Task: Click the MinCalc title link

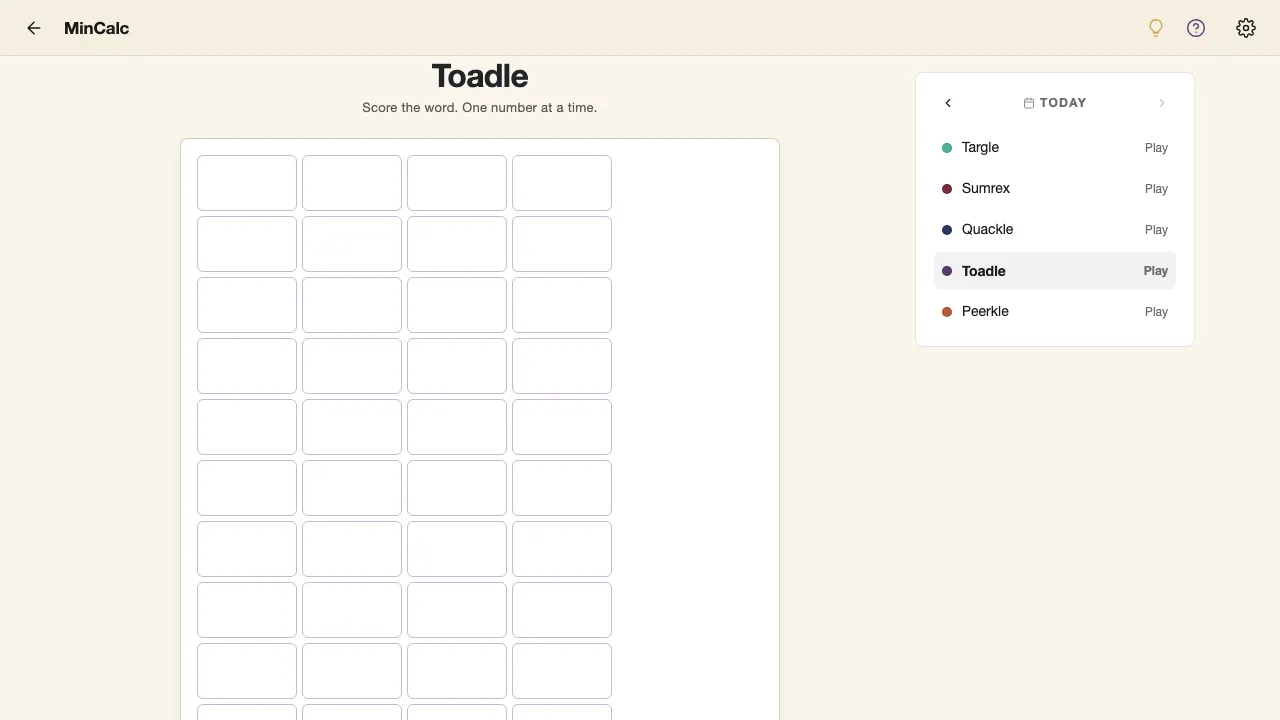Action: tap(96, 28)
